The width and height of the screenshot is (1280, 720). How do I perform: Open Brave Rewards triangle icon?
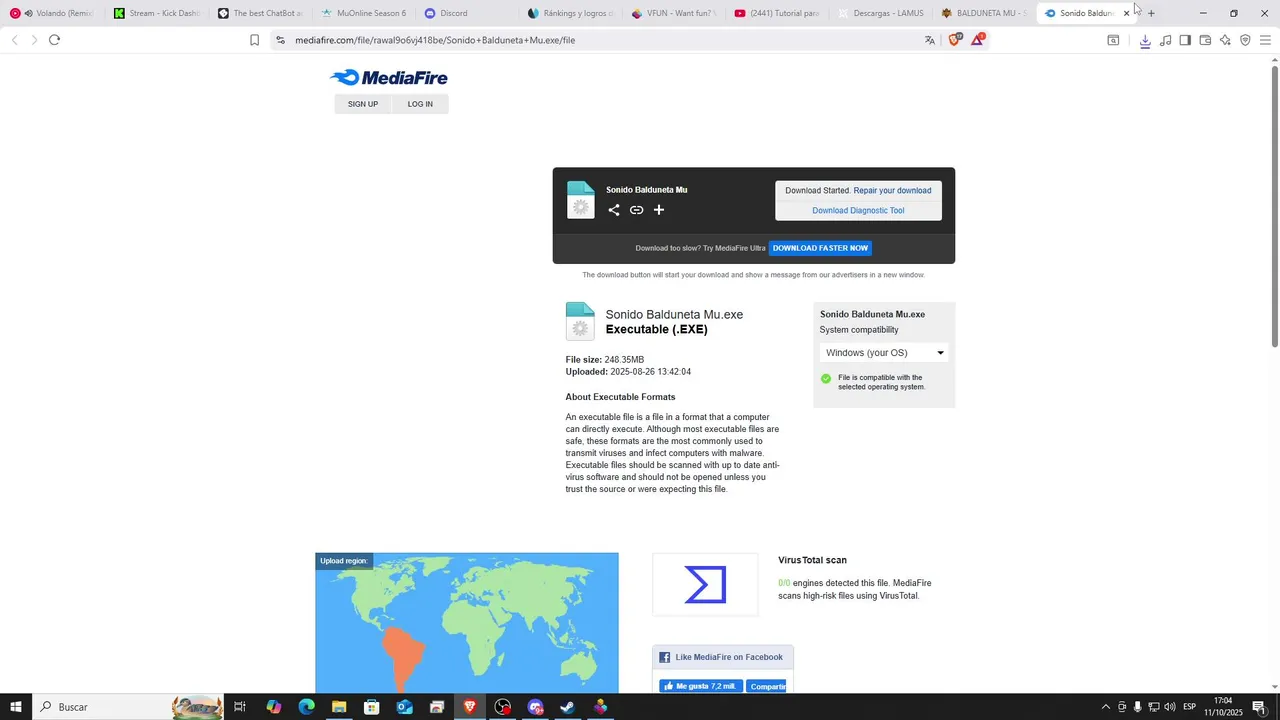pyautogui.click(x=978, y=40)
